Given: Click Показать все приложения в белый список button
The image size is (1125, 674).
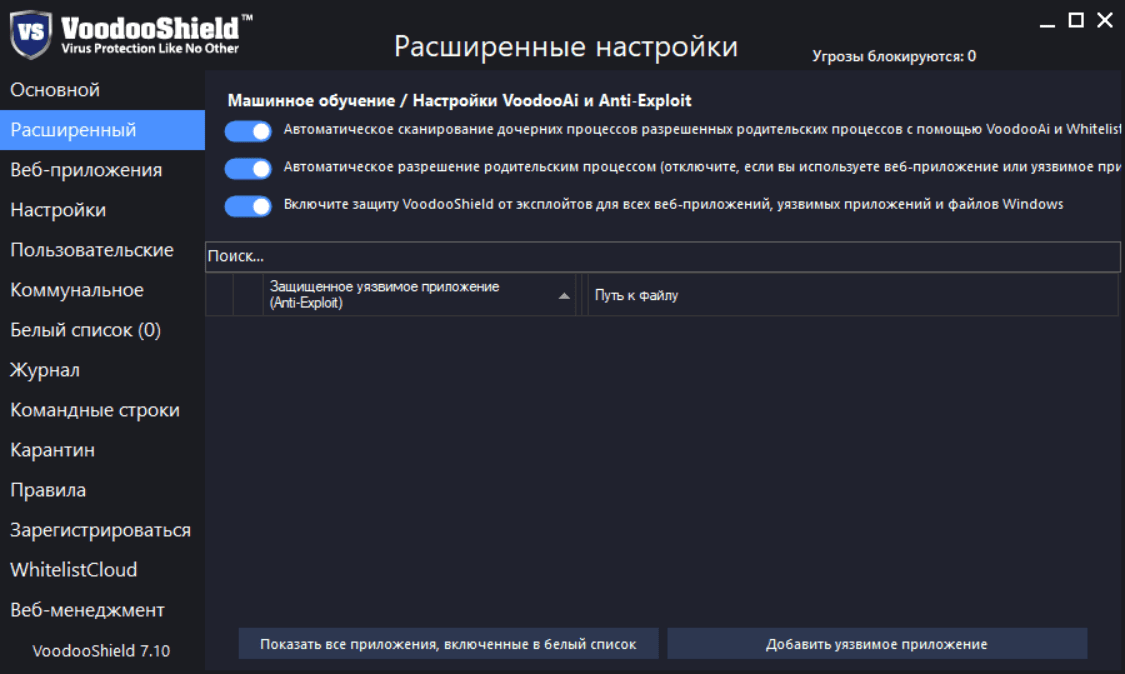Looking at the screenshot, I should pos(448,644).
